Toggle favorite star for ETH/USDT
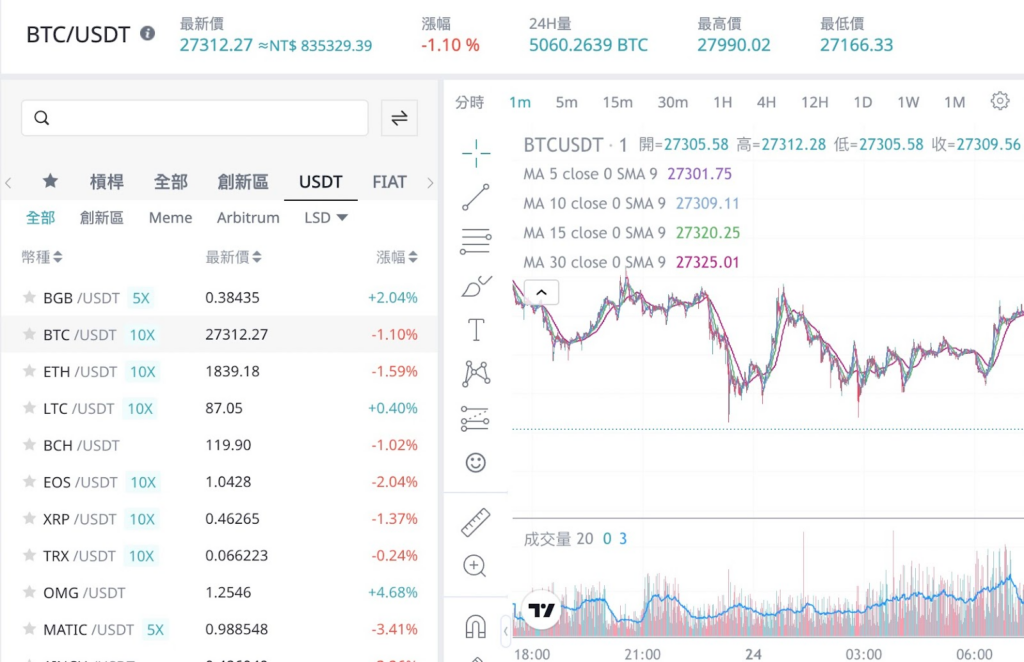Viewport: 1024px width, 662px height. point(29,372)
